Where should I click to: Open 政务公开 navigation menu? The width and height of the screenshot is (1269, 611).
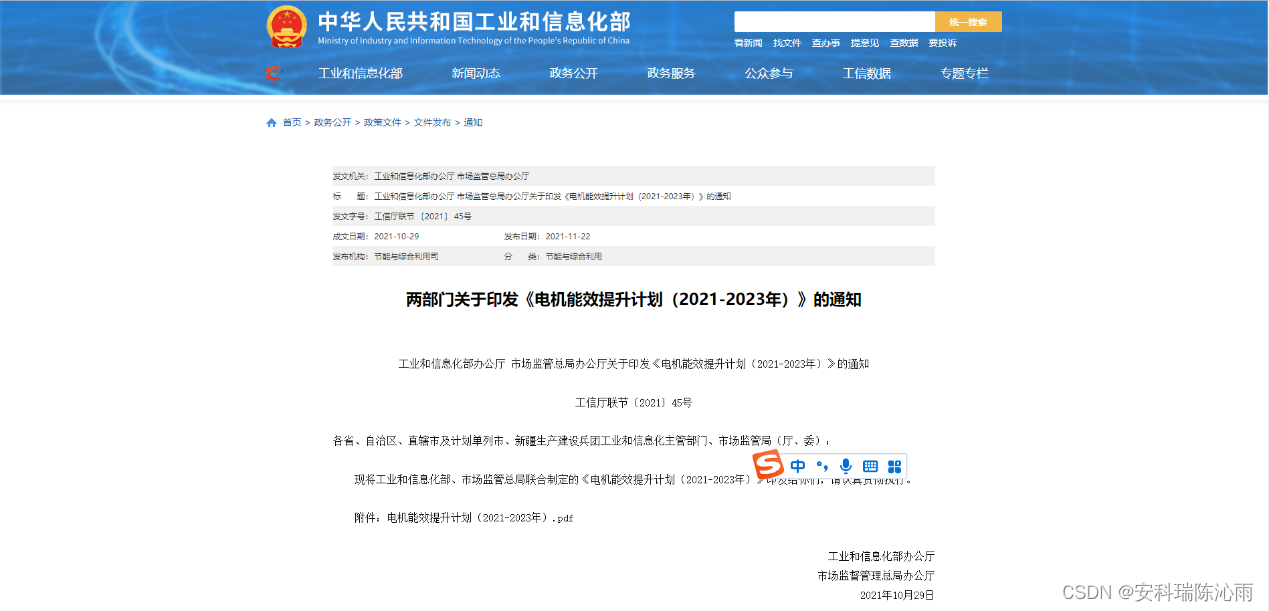(x=573, y=73)
